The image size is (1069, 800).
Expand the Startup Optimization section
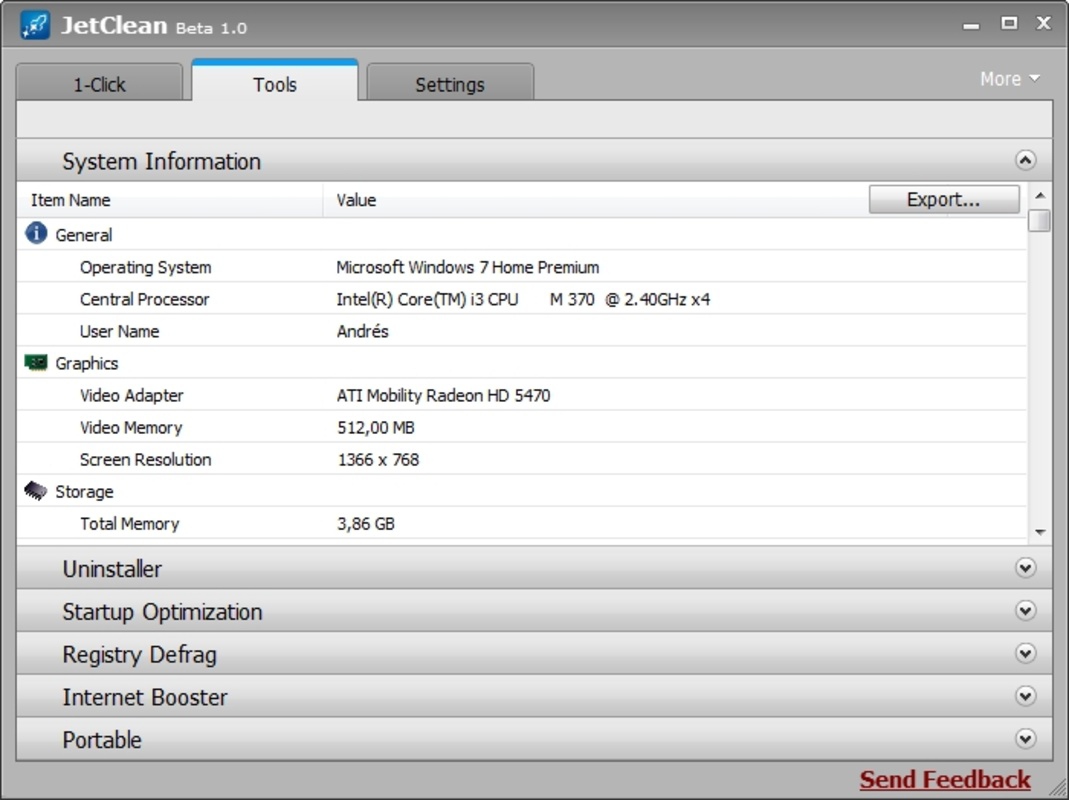coord(1025,610)
